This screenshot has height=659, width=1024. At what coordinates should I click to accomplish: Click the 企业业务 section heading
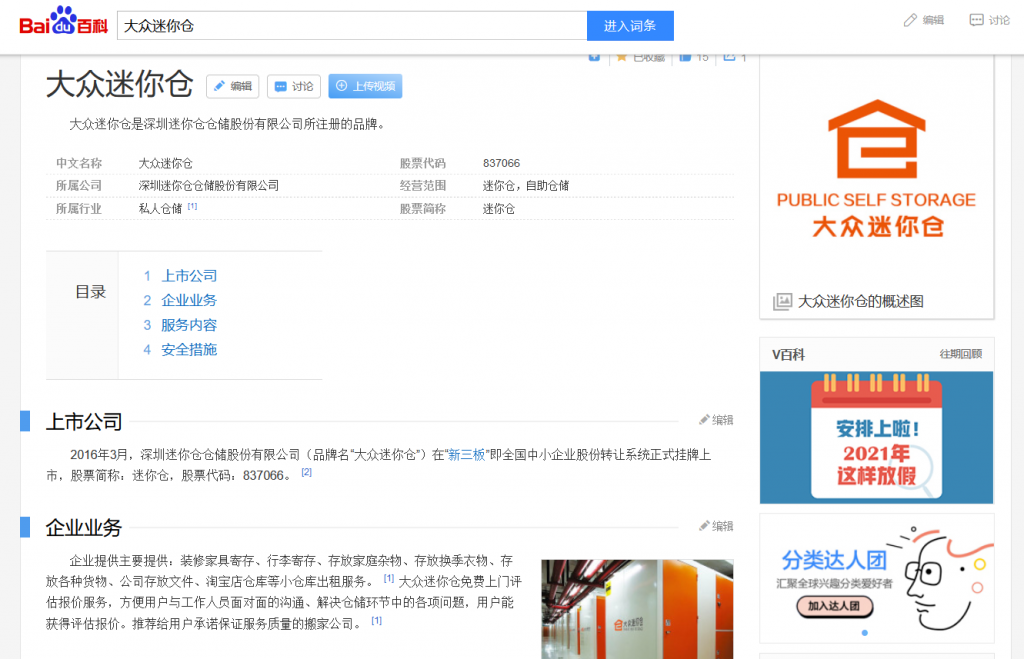pos(84,528)
